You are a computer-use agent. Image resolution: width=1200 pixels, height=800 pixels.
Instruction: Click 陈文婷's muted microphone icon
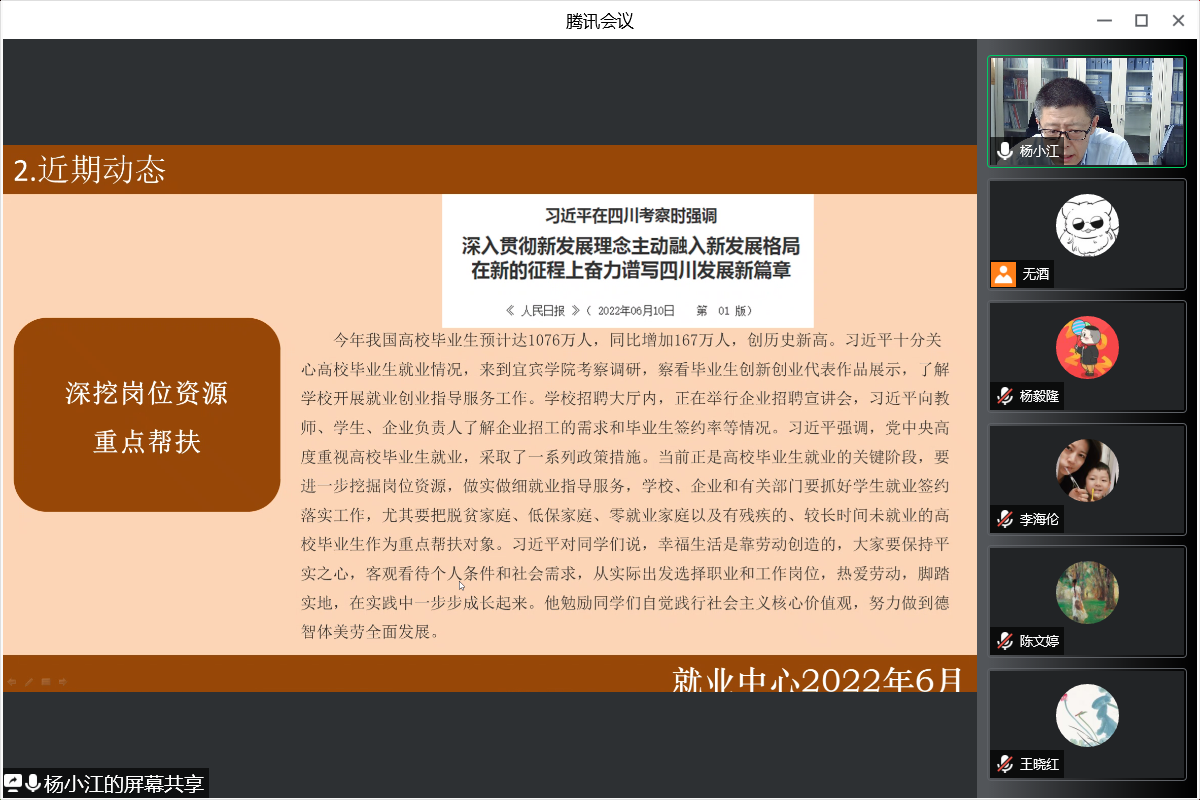1005,641
